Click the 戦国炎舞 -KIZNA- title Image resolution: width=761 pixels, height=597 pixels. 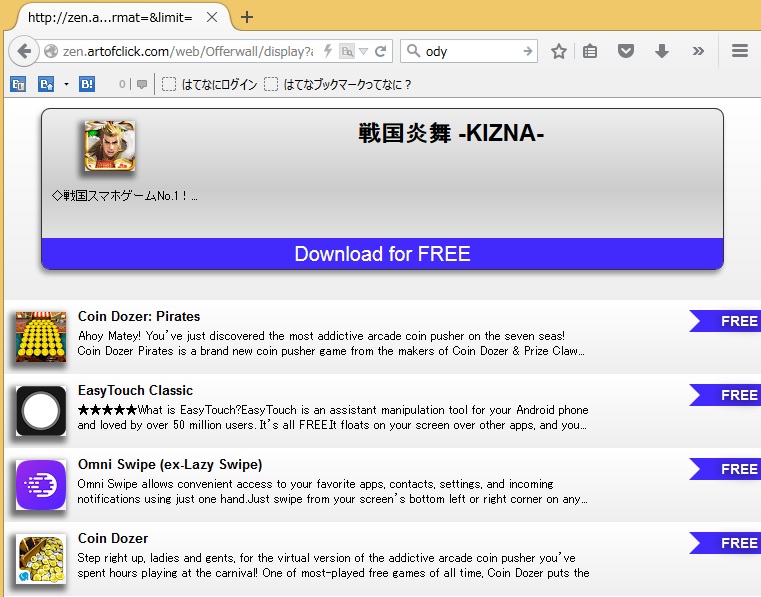[x=451, y=133]
